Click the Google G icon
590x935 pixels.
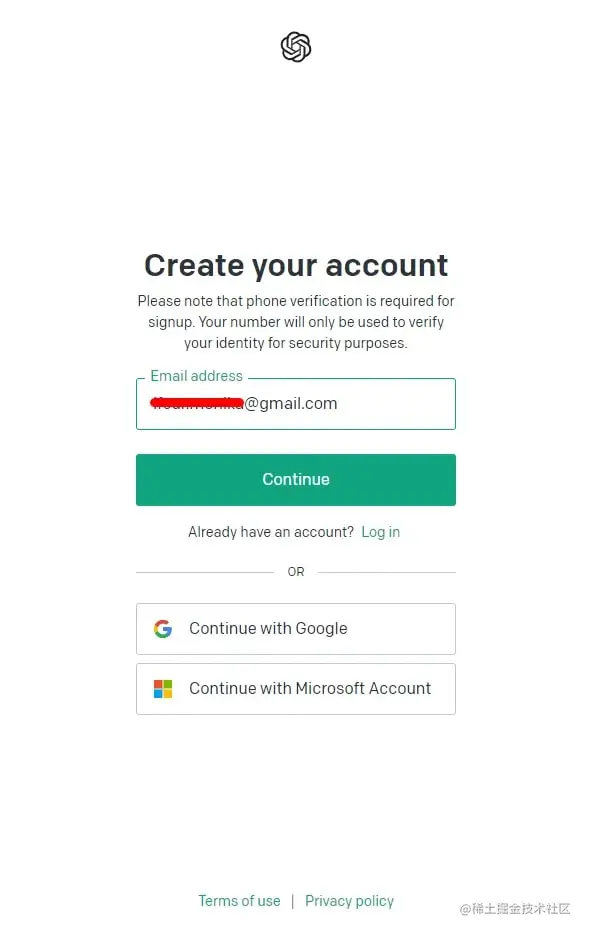pos(163,629)
